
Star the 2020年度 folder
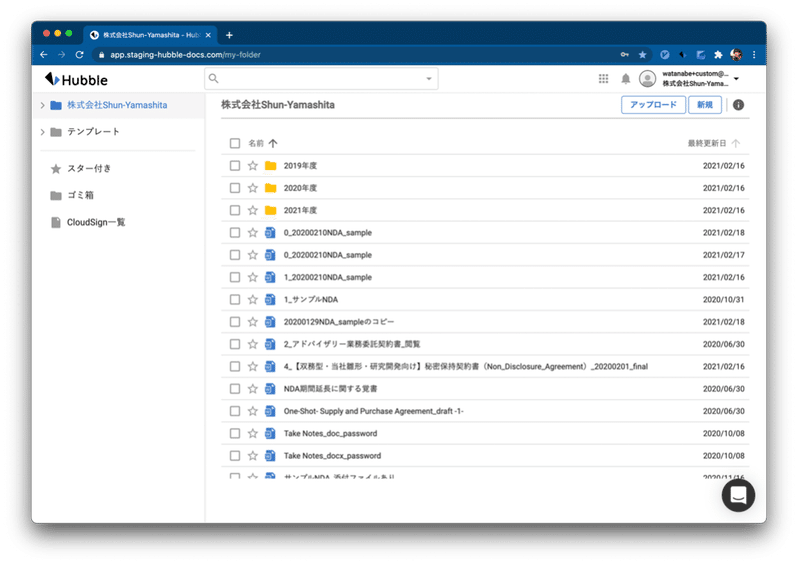point(253,188)
